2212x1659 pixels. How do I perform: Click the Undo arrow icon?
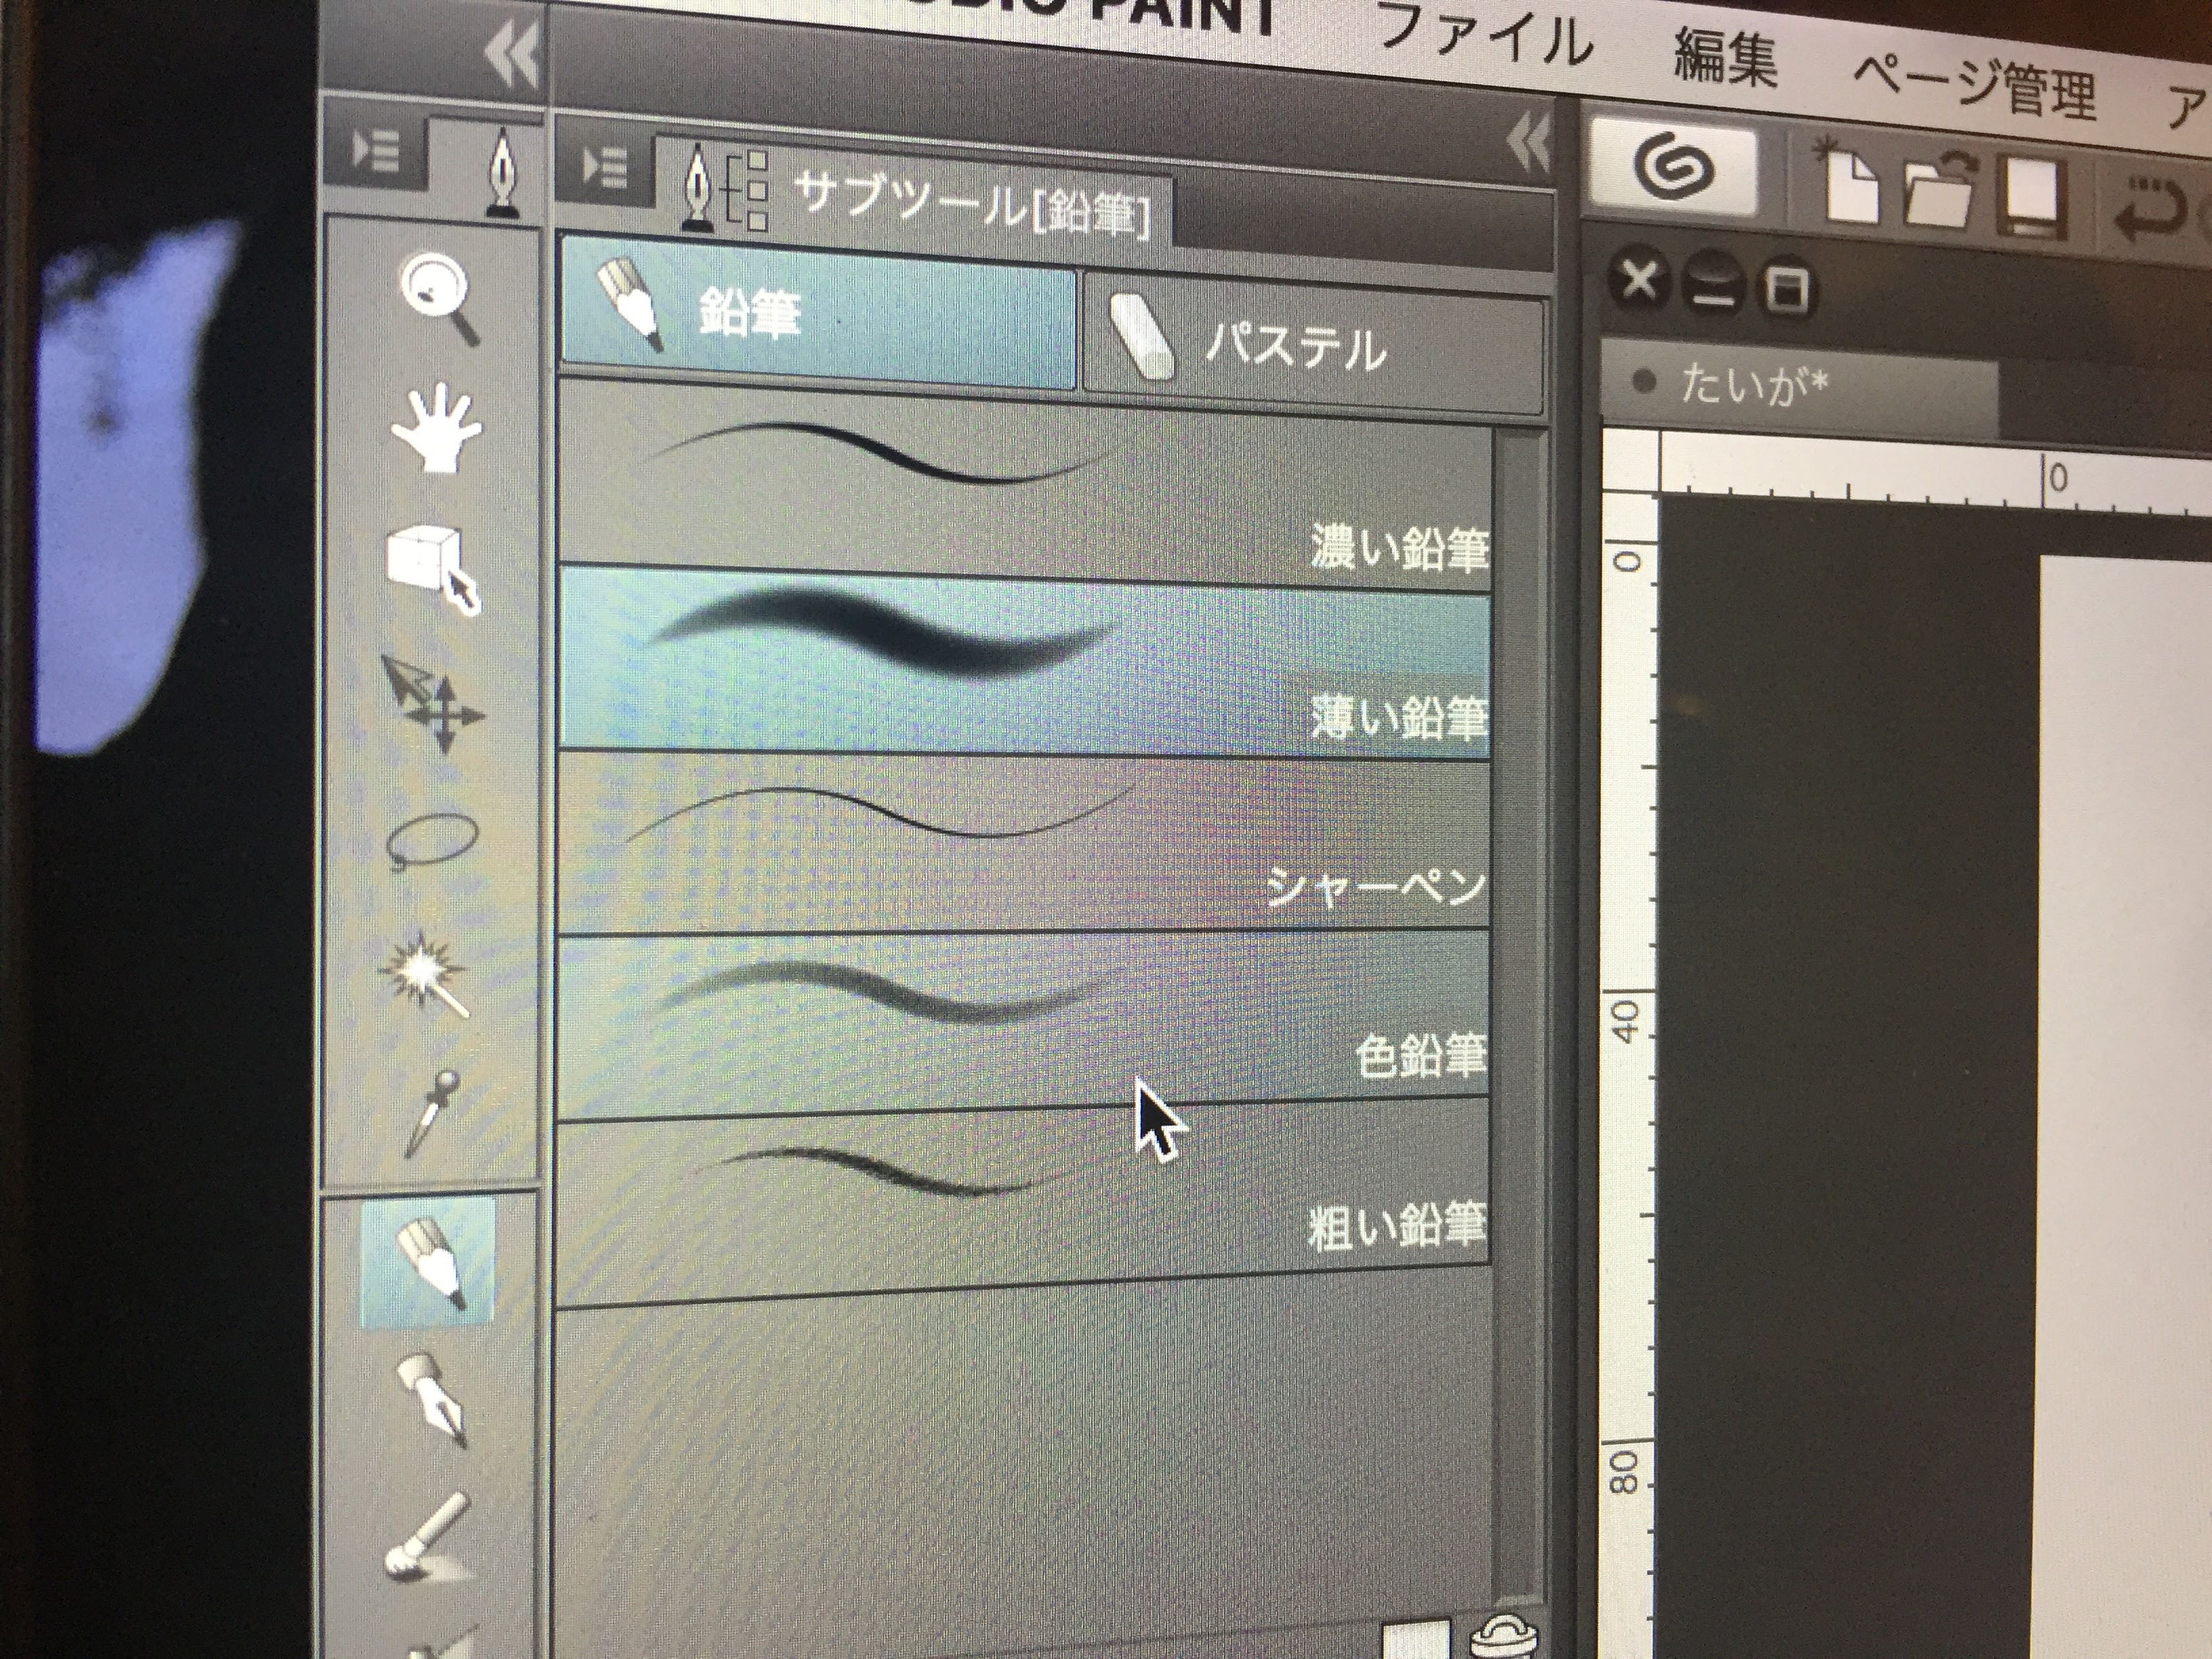pos(2150,209)
